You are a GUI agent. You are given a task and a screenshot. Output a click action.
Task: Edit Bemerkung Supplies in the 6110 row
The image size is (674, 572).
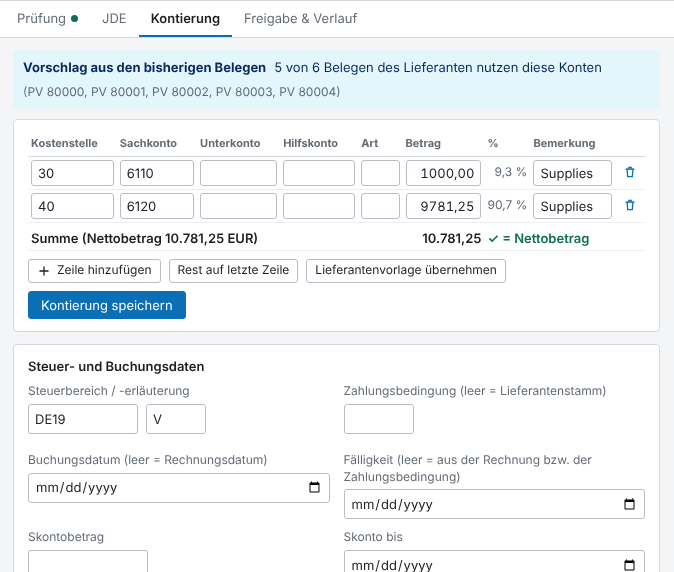(573, 173)
